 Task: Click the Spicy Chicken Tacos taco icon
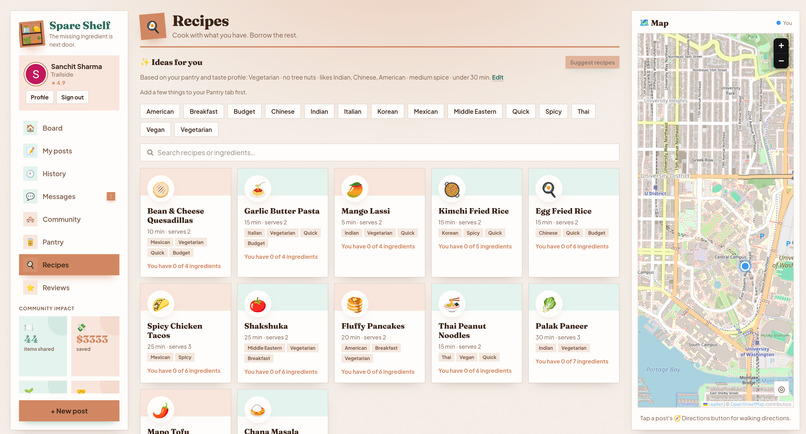[160, 304]
